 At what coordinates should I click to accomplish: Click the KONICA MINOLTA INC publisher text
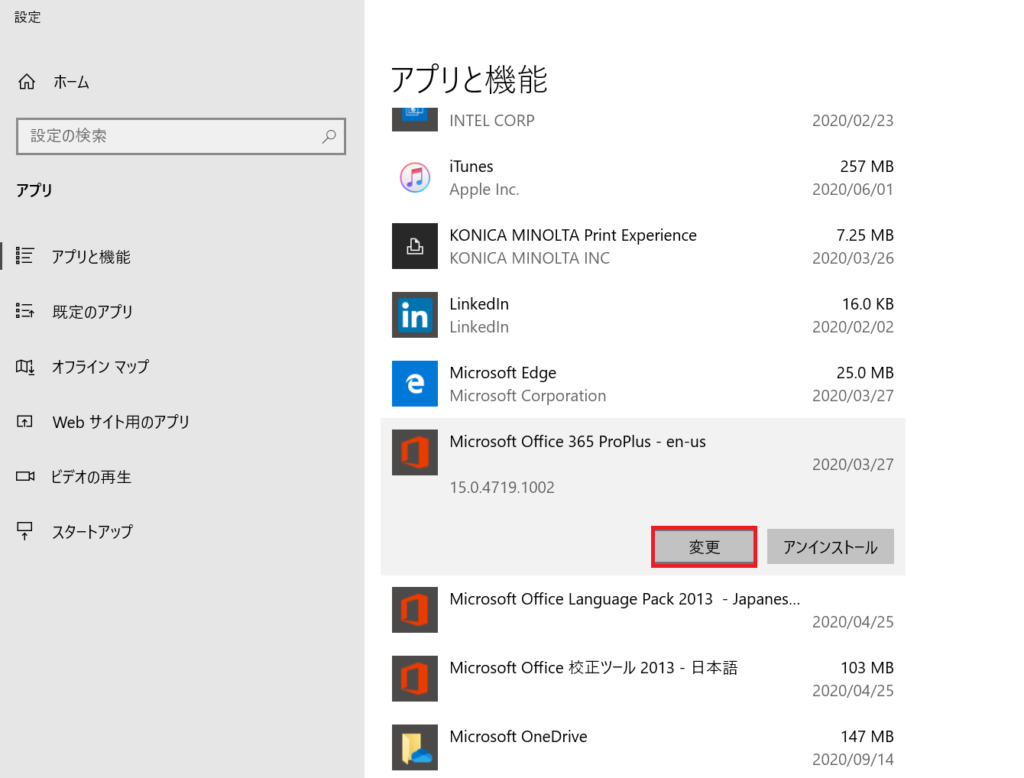530,258
